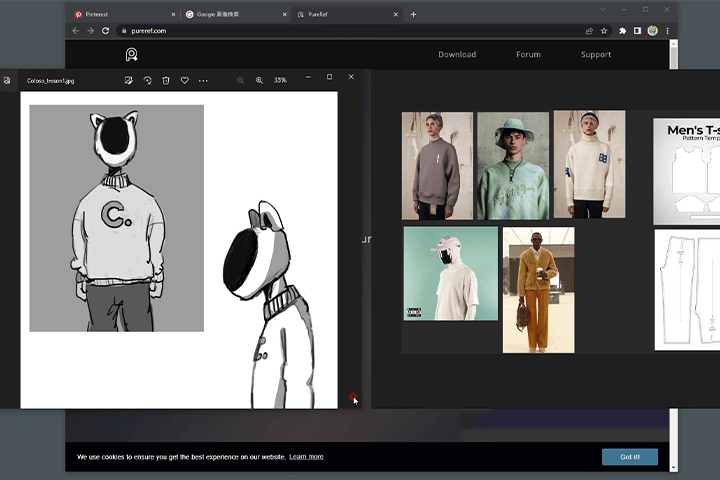The width and height of the screenshot is (720, 480).
Task: Close the PureRef tab
Action: (x=395, y=14)
